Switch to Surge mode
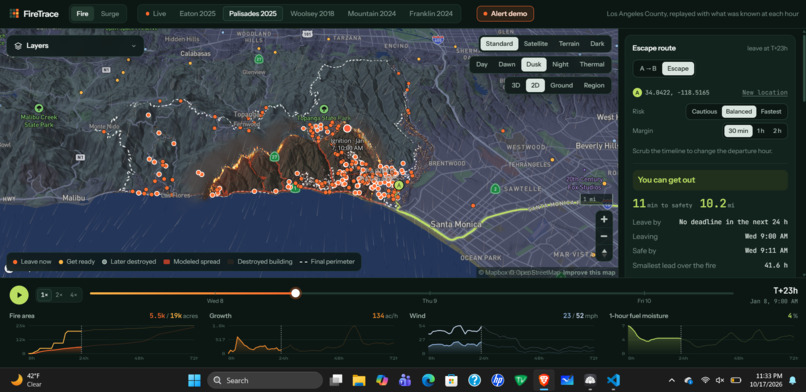 click(110, 14)
